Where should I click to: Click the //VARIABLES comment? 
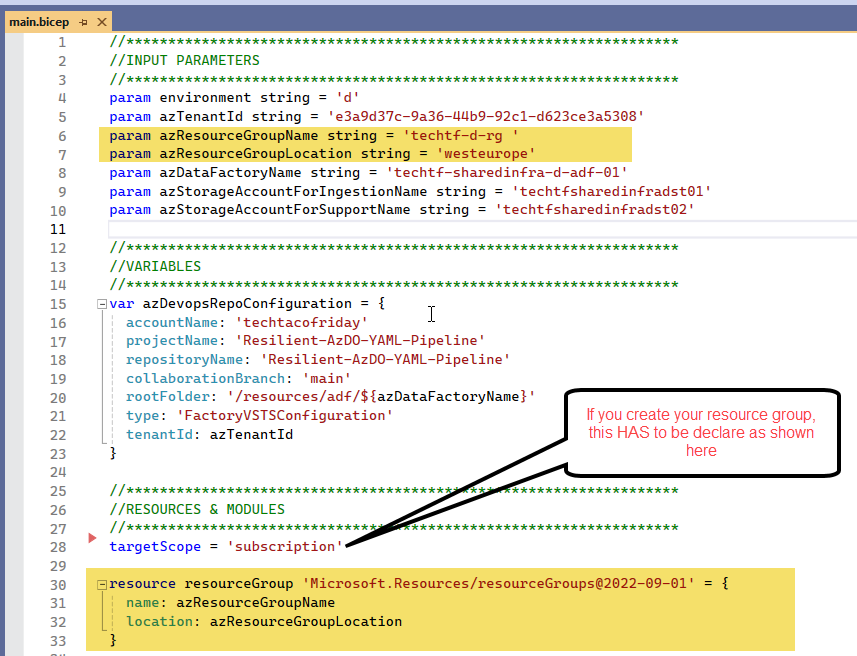[x=155, y=266]
